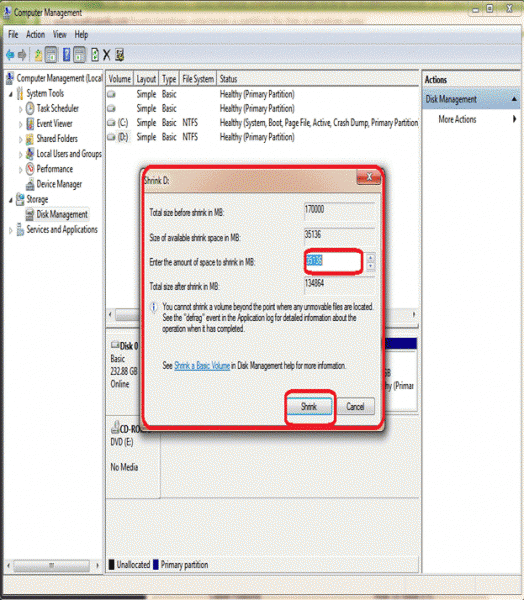Click the Shrink button

click(x=309, y=407)
